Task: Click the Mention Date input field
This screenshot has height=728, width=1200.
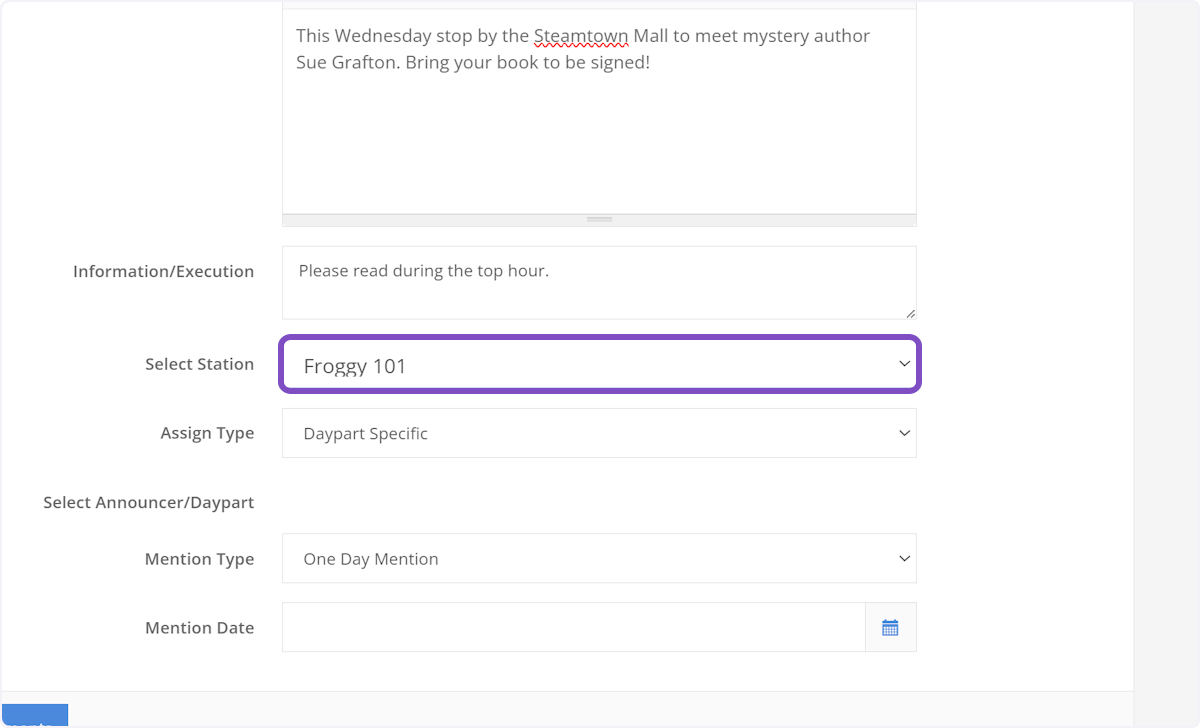Action: point(573,627)
